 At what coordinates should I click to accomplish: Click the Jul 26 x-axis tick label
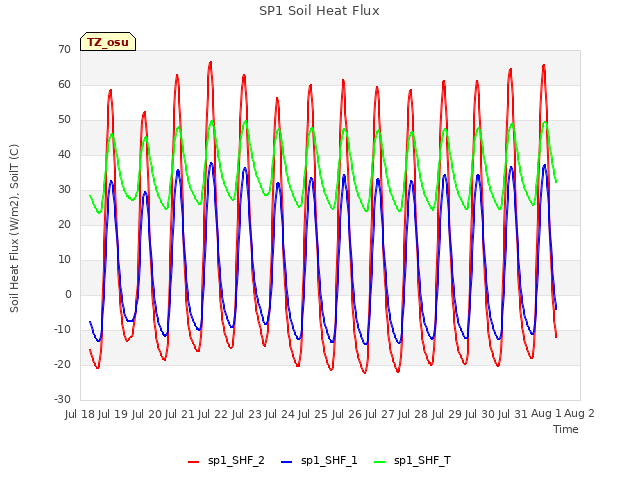point(347,414)
